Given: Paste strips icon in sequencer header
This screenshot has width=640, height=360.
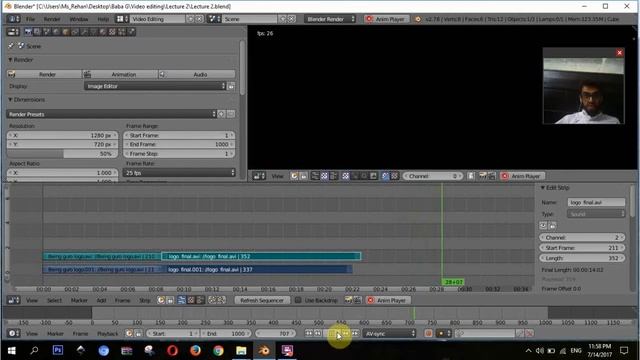Looking at the screenshot, I should coord(221,300).
